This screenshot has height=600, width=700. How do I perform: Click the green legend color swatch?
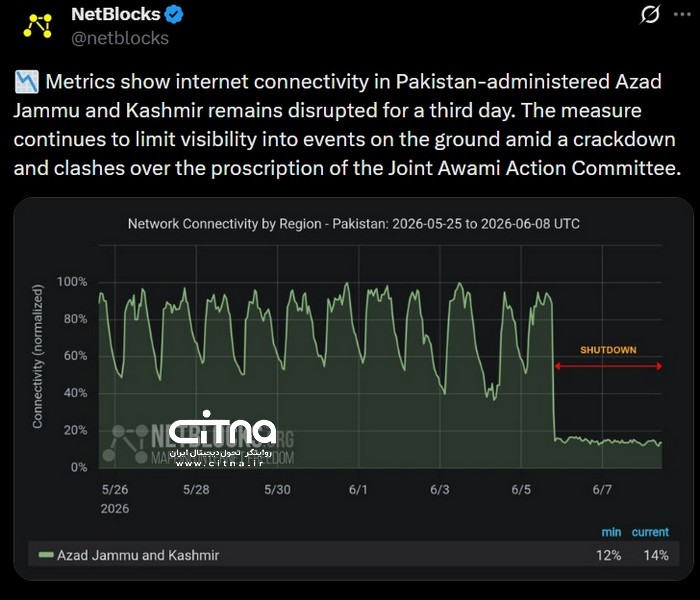46,555
